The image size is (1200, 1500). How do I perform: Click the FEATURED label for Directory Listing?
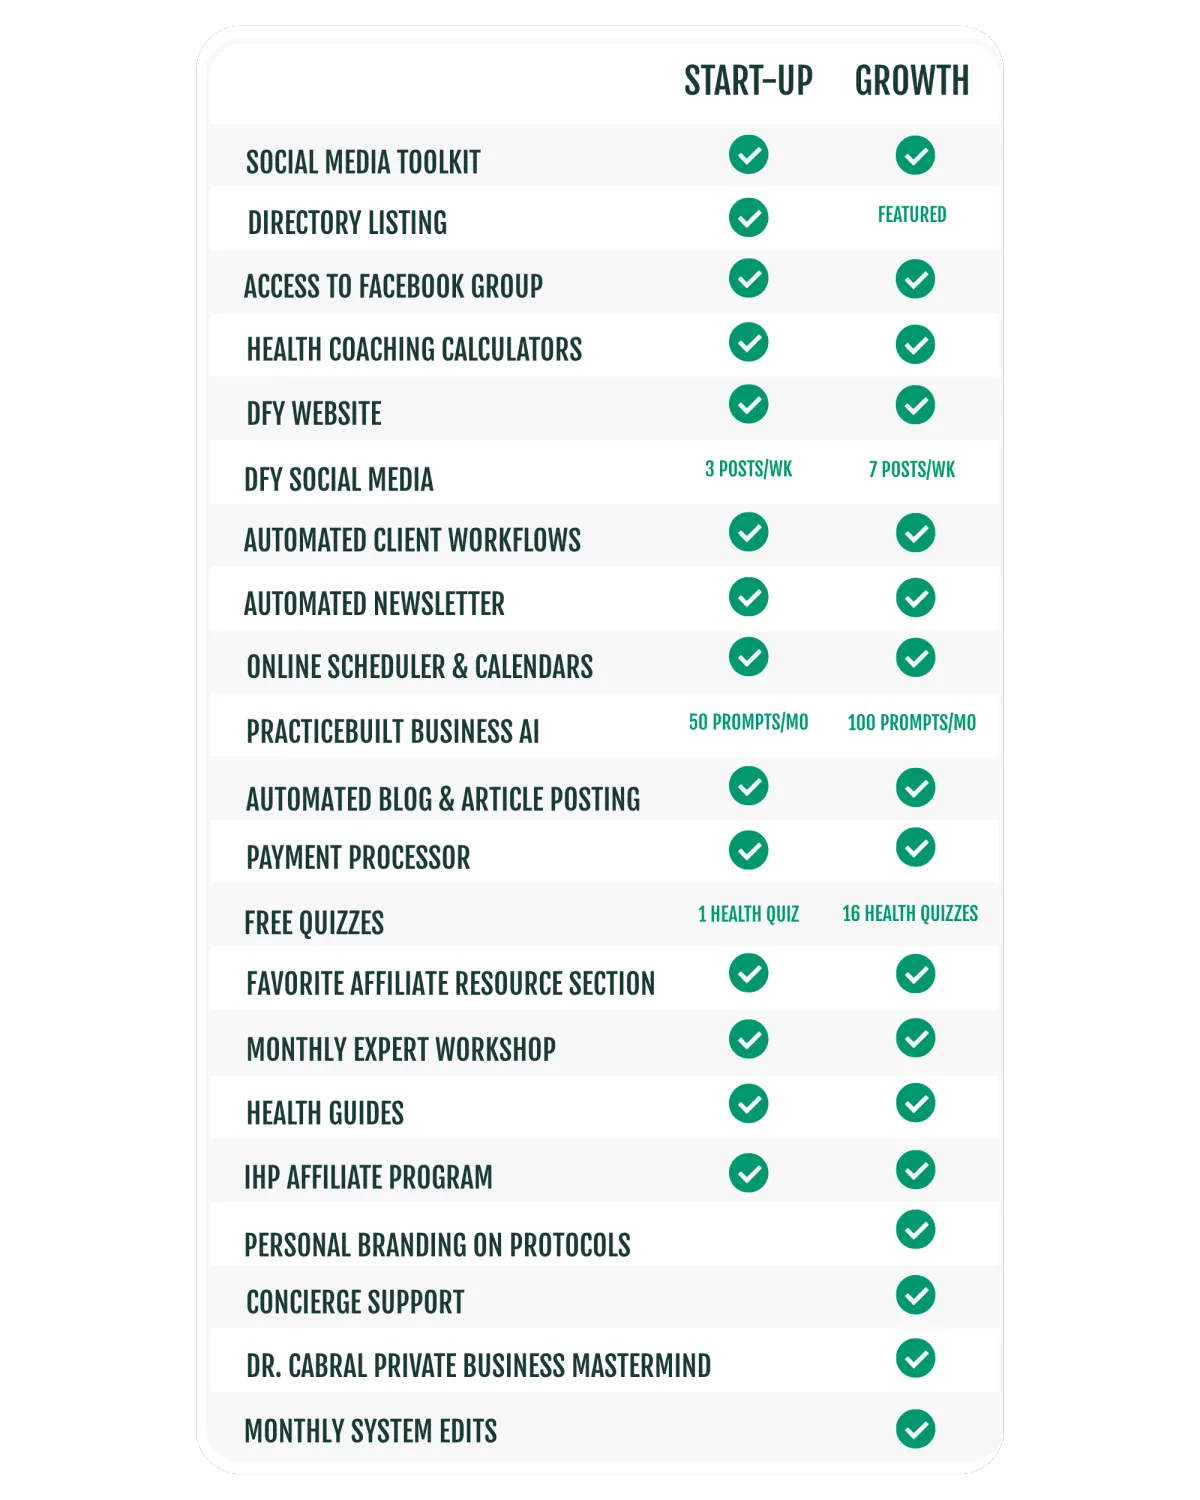[911, 214]
